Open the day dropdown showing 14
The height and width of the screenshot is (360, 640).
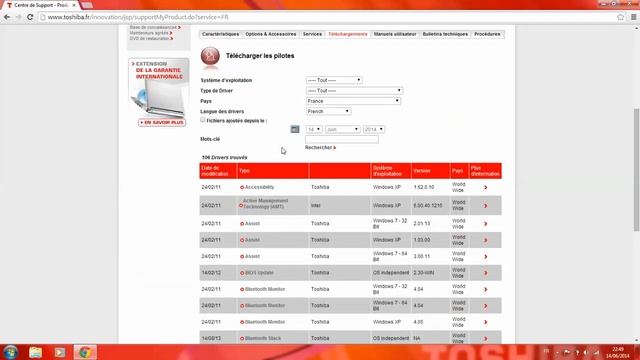313,129
